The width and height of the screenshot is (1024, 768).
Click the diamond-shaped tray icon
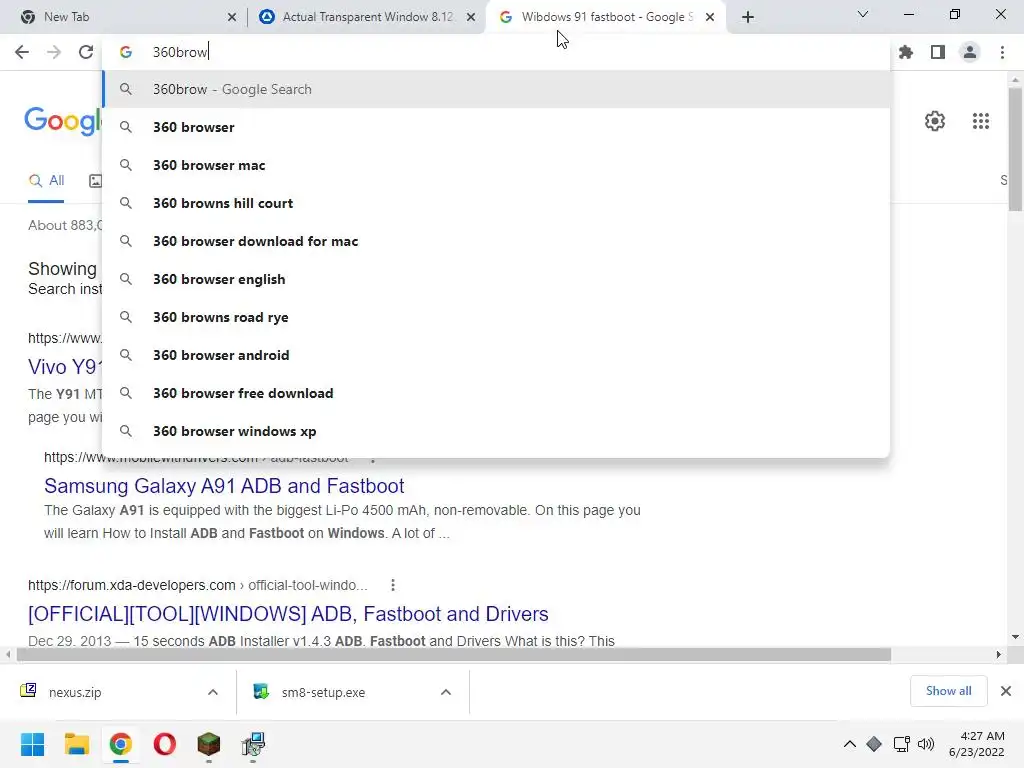[x=874, y=744]
